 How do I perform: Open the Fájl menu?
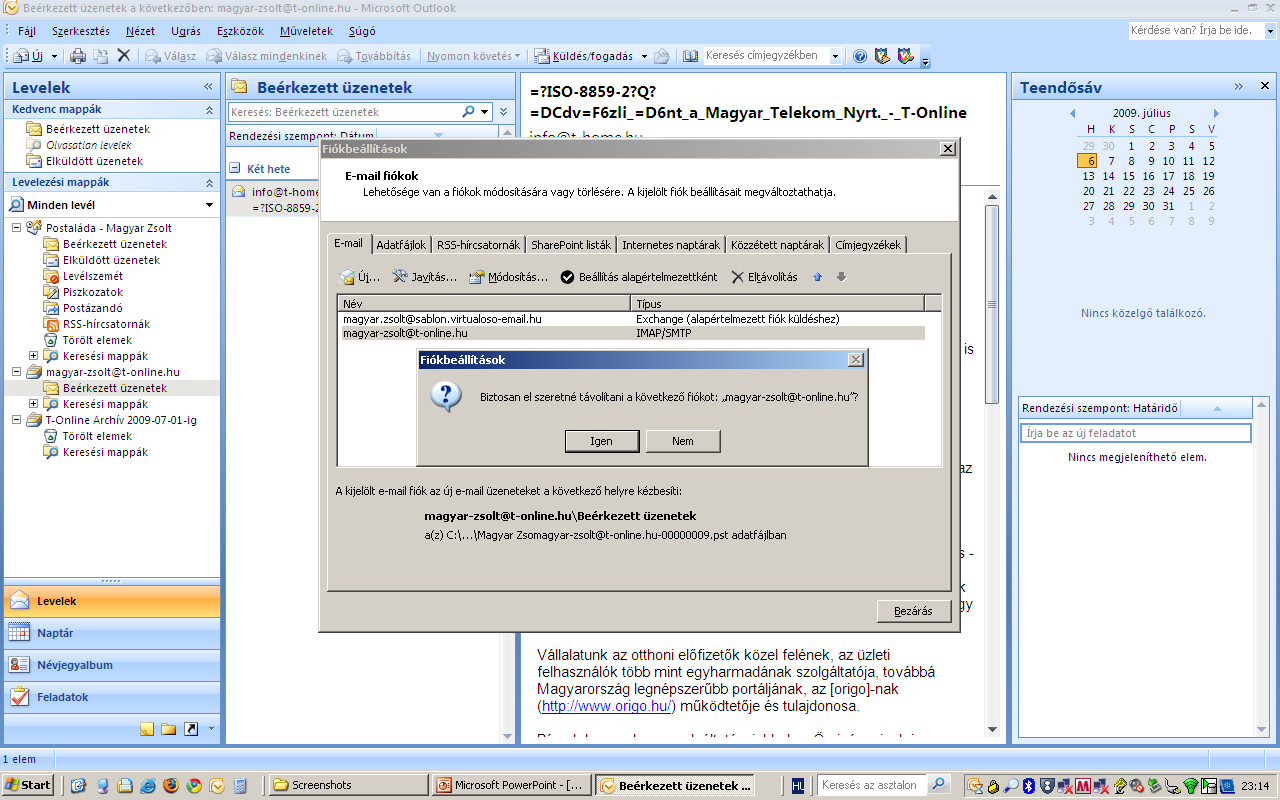(x=27, y=31)
